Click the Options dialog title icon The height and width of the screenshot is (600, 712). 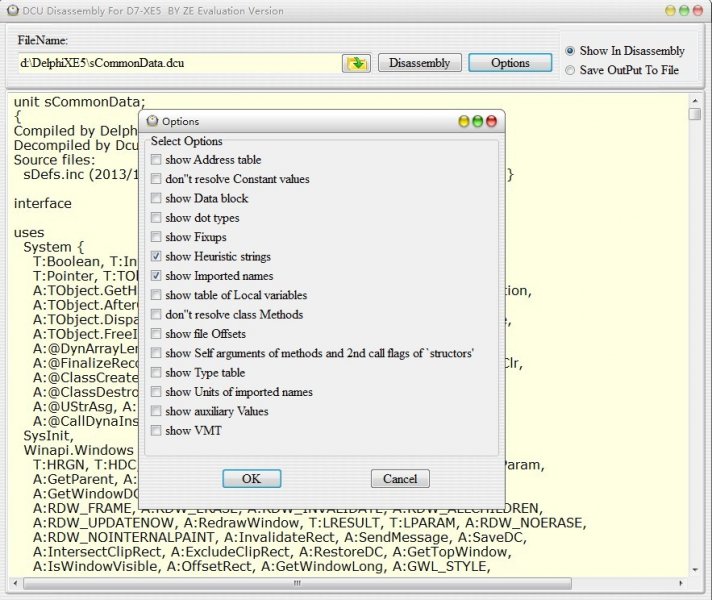click(152, 121)
